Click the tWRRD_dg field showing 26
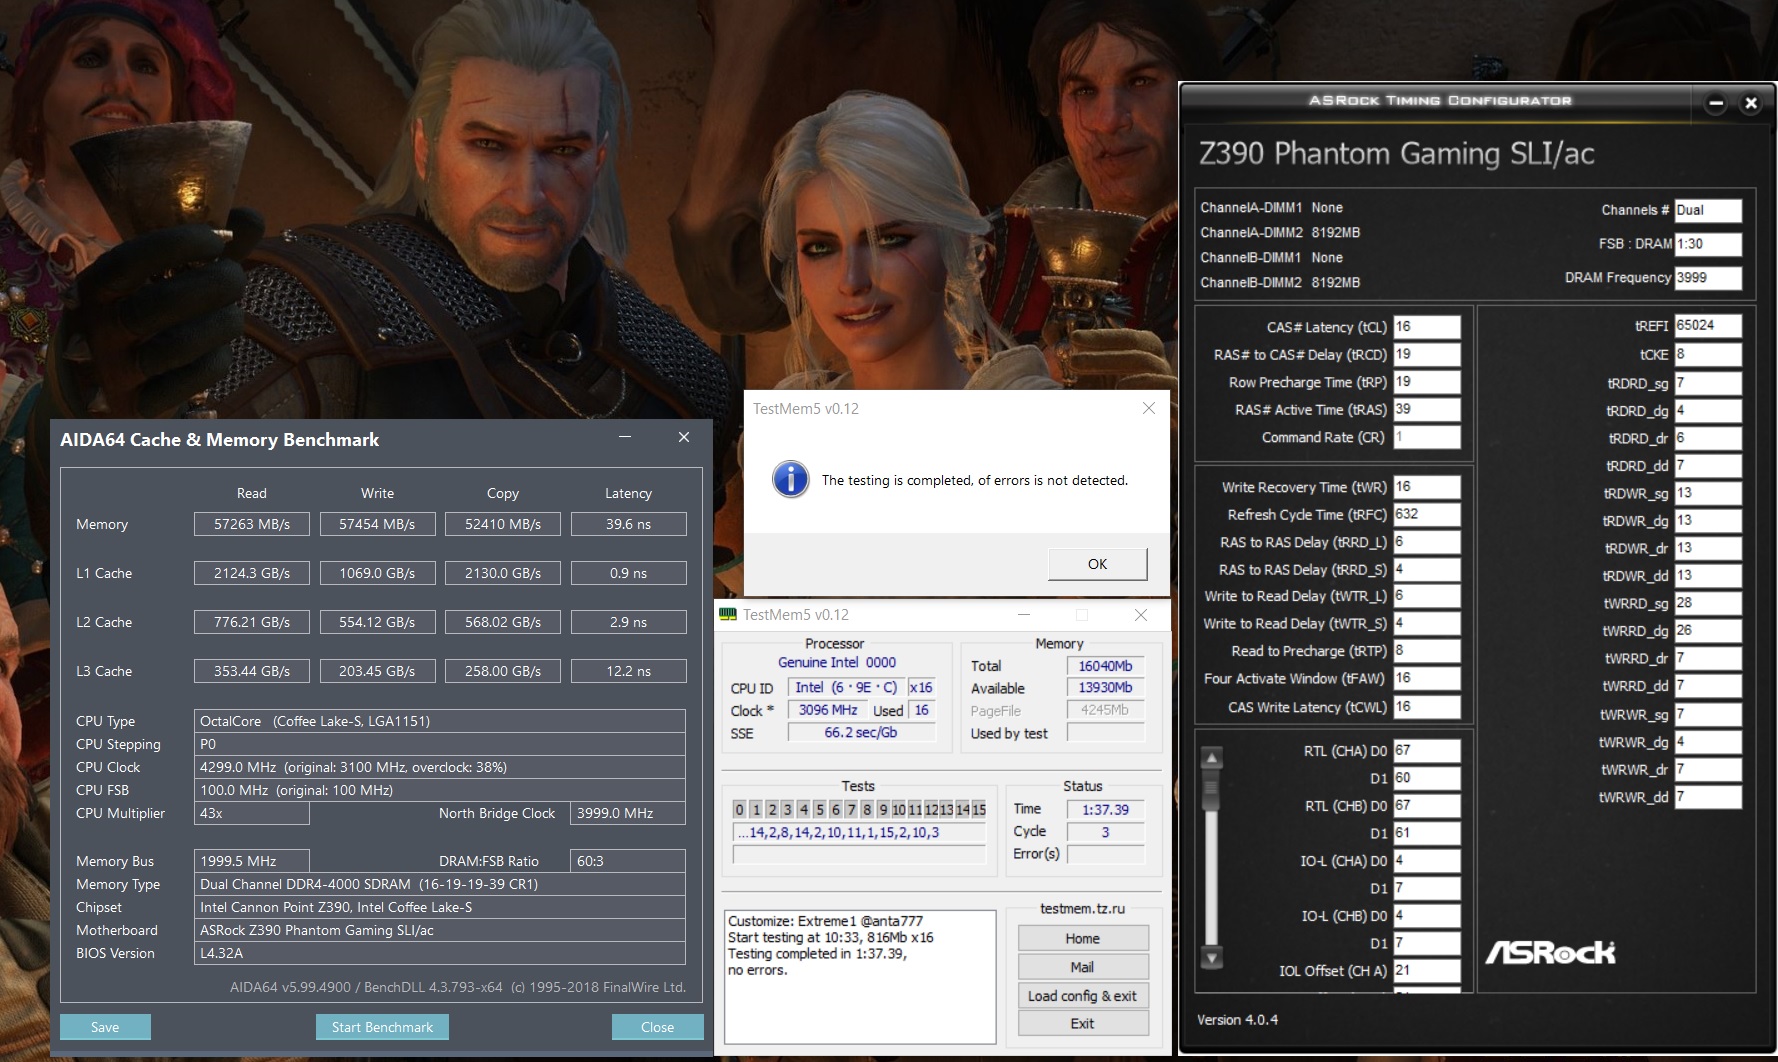The width and height of the screenshot is (1778, 1062). pyautogui.click(x=1708, y=631)
